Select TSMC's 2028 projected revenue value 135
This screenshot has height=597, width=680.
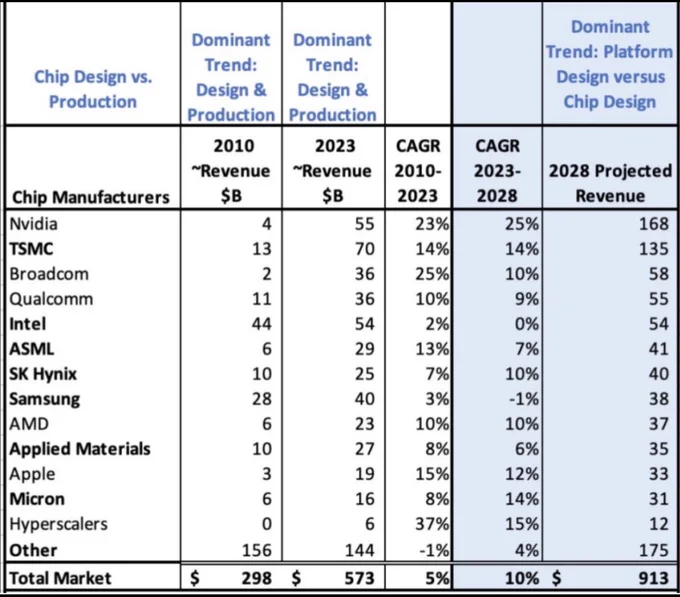pos(654,249)
